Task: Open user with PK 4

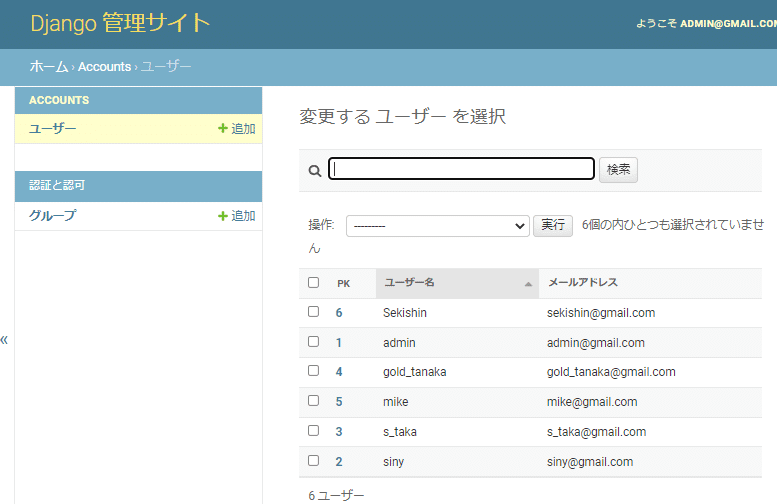Action: [339, 372]
